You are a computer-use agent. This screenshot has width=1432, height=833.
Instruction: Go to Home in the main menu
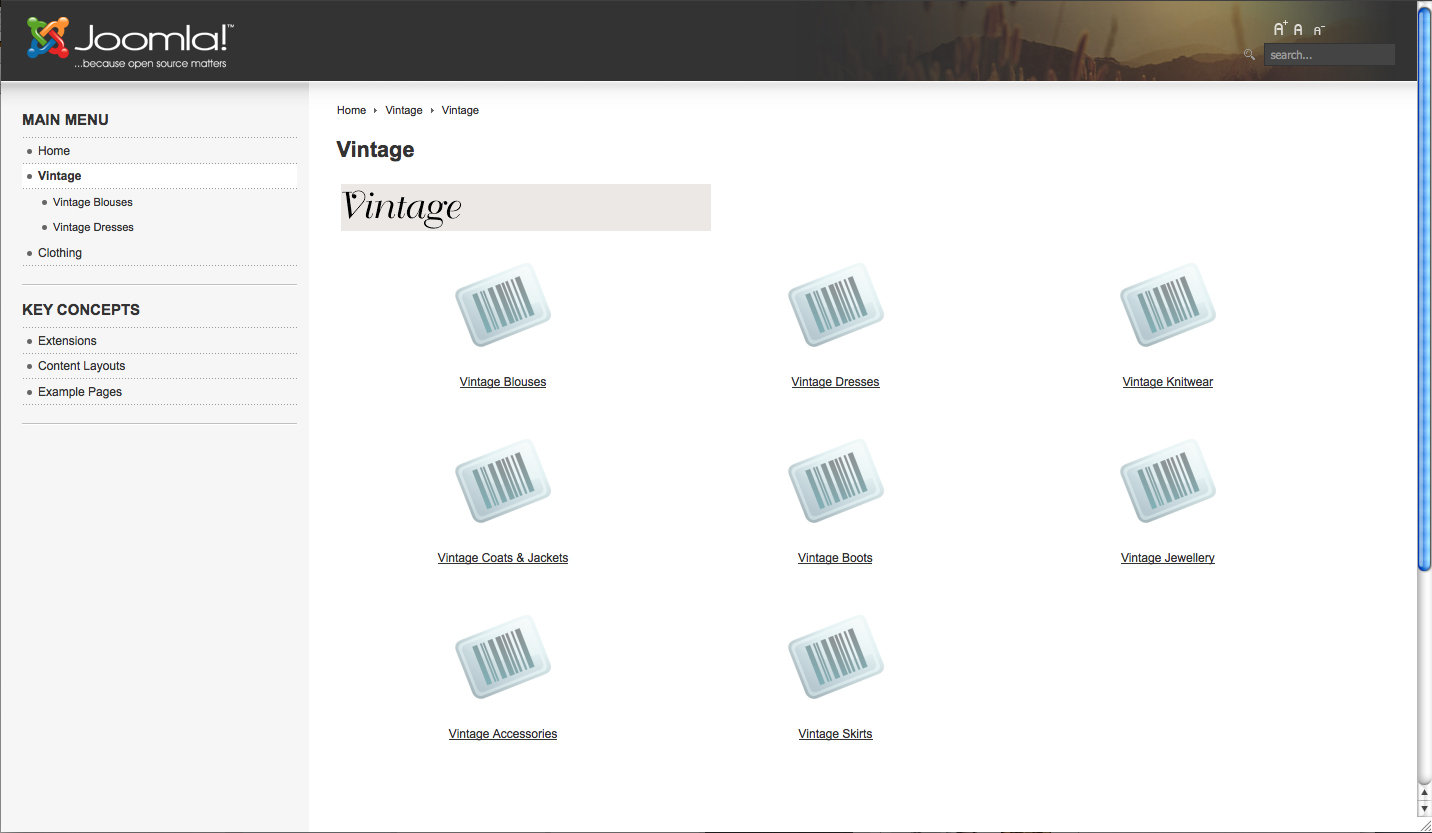pyautogui.click(x=54, y=151)
